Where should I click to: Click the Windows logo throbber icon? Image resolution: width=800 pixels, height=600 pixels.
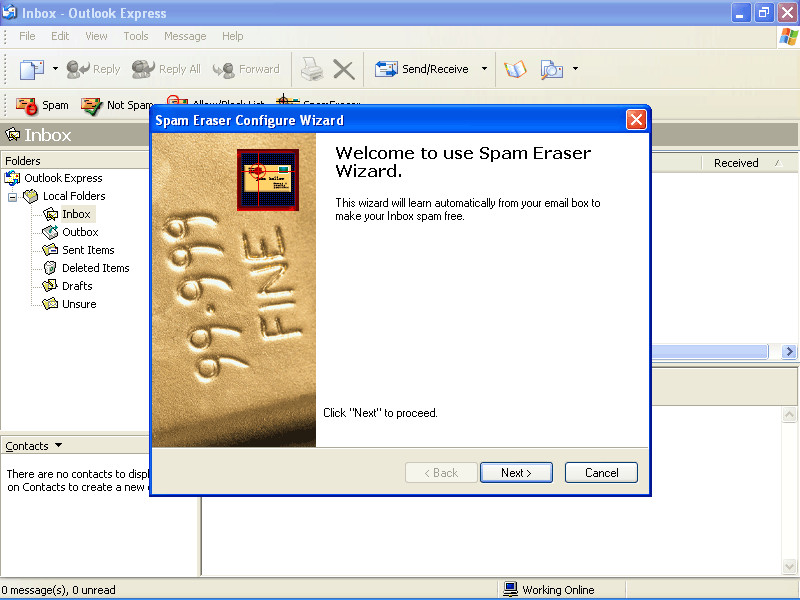[x=788, y=37]
